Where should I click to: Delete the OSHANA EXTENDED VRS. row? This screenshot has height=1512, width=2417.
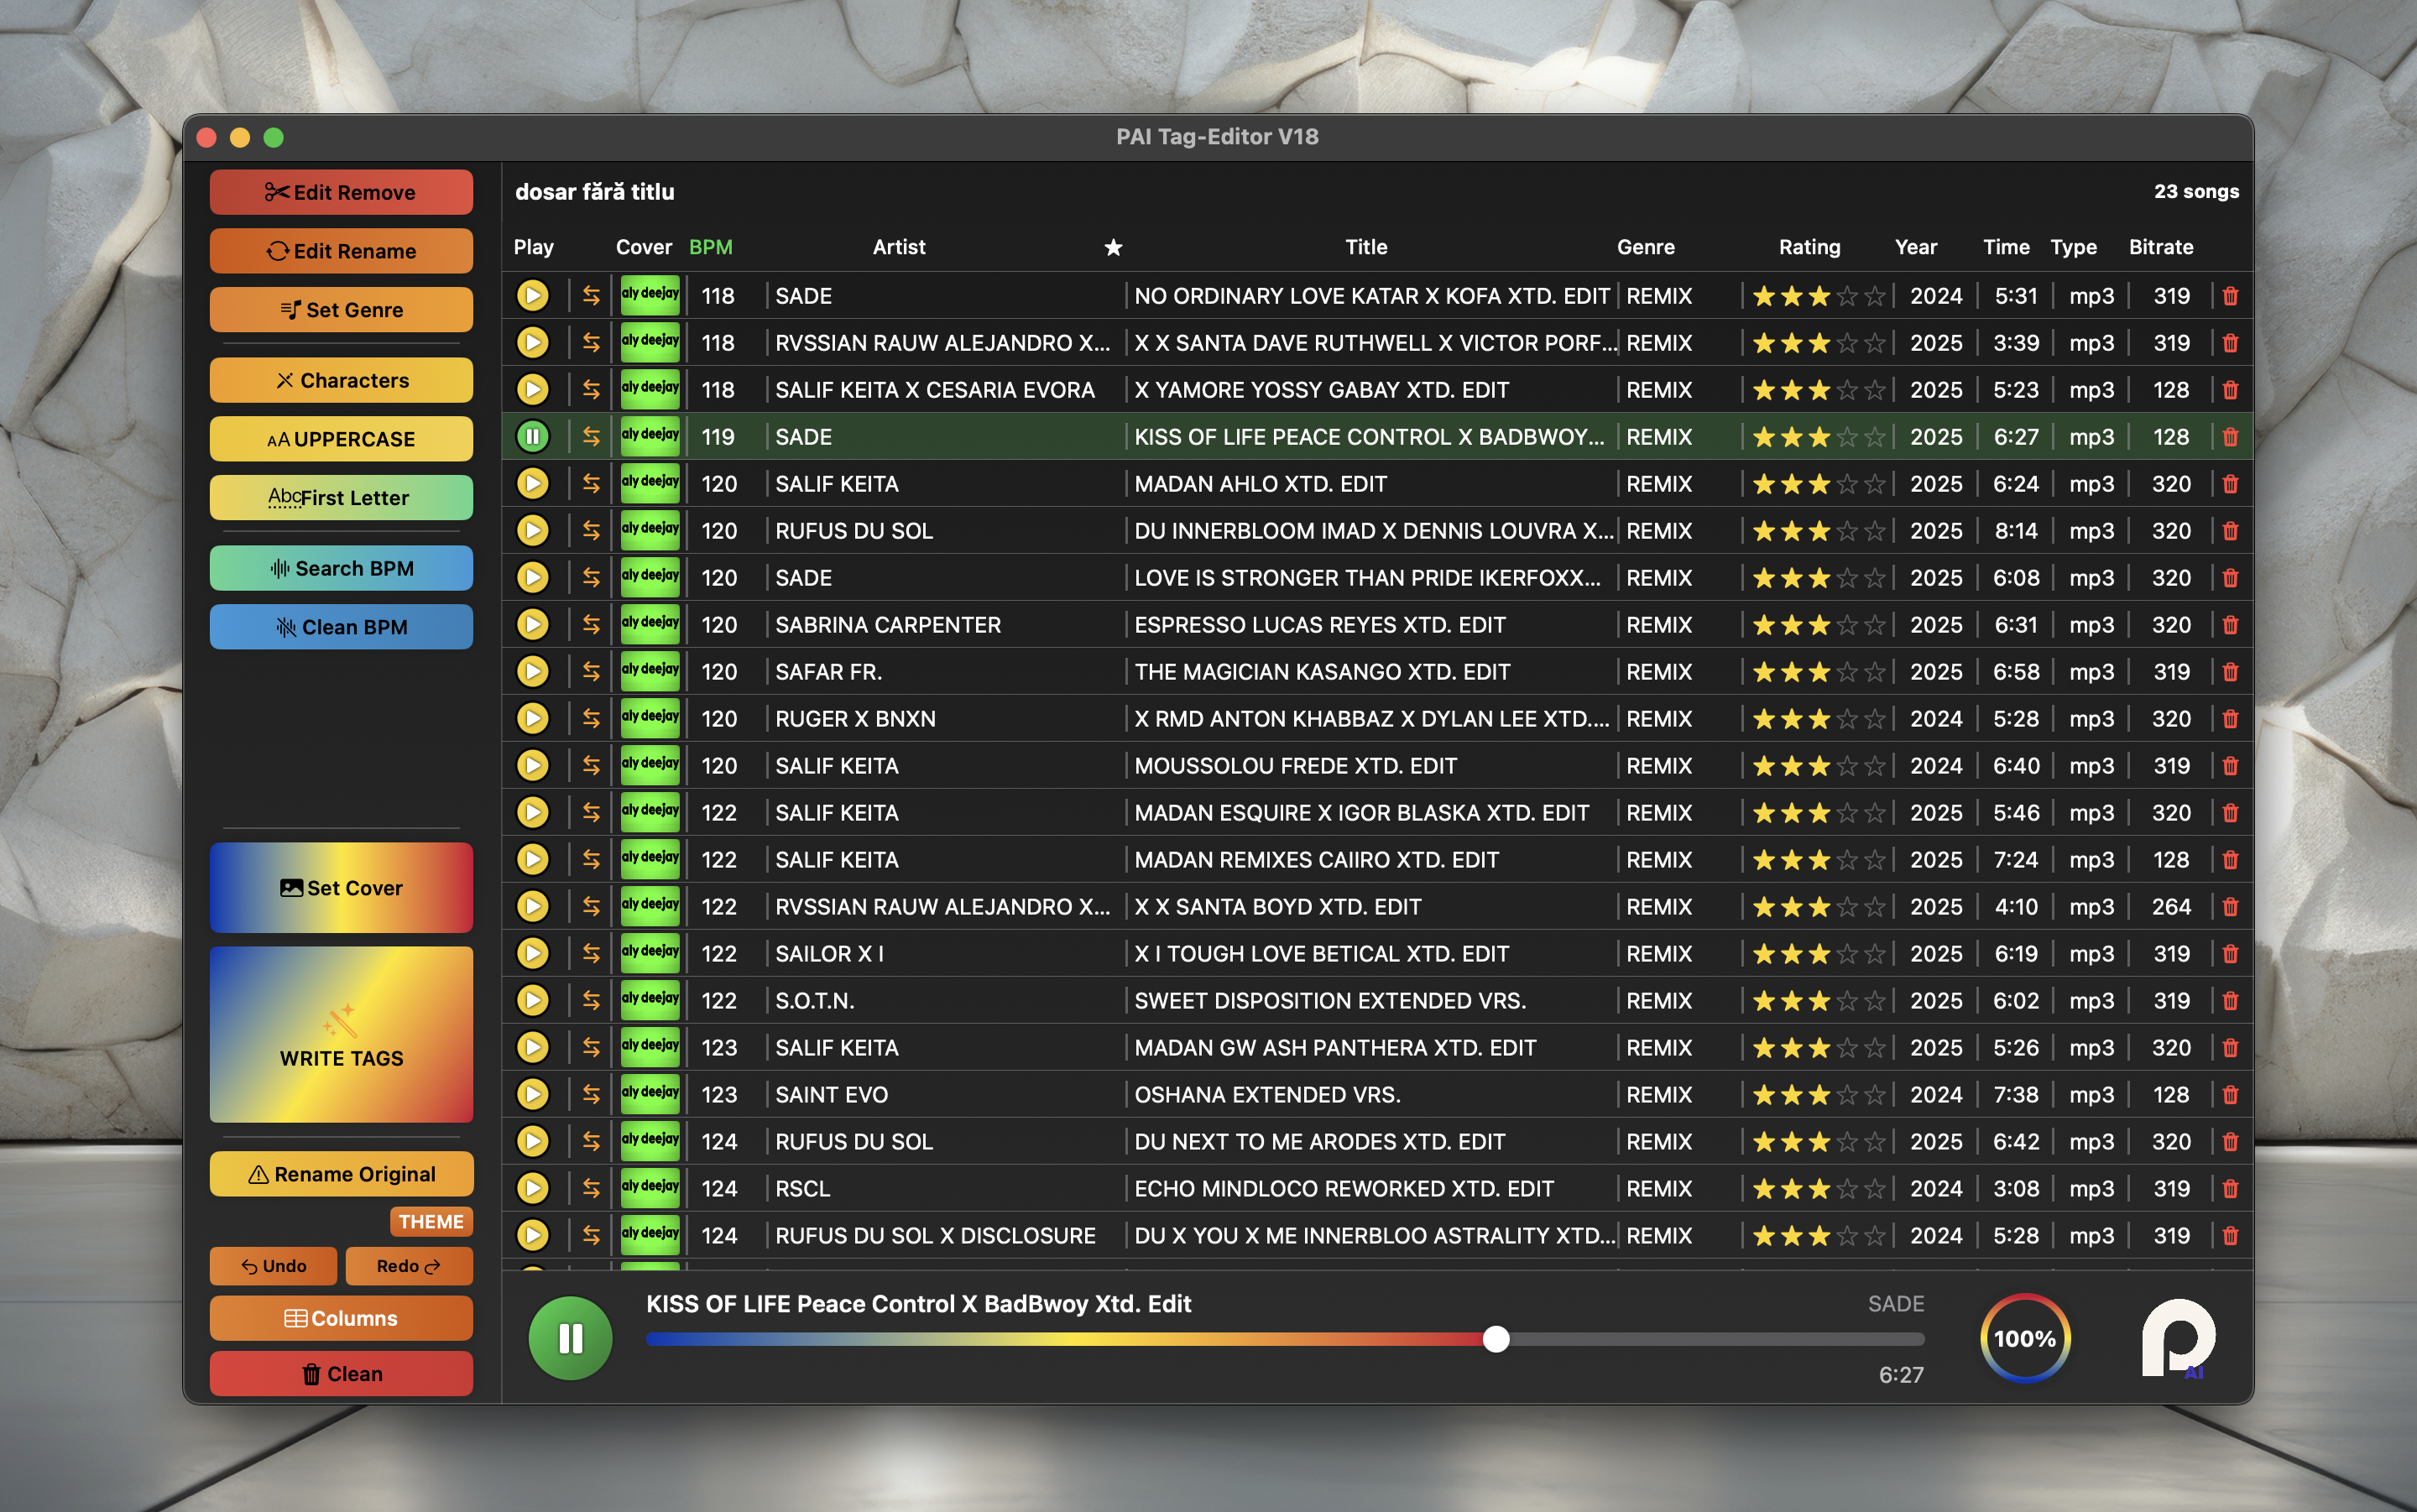pyautogui.click(x=2229, y=1094)
